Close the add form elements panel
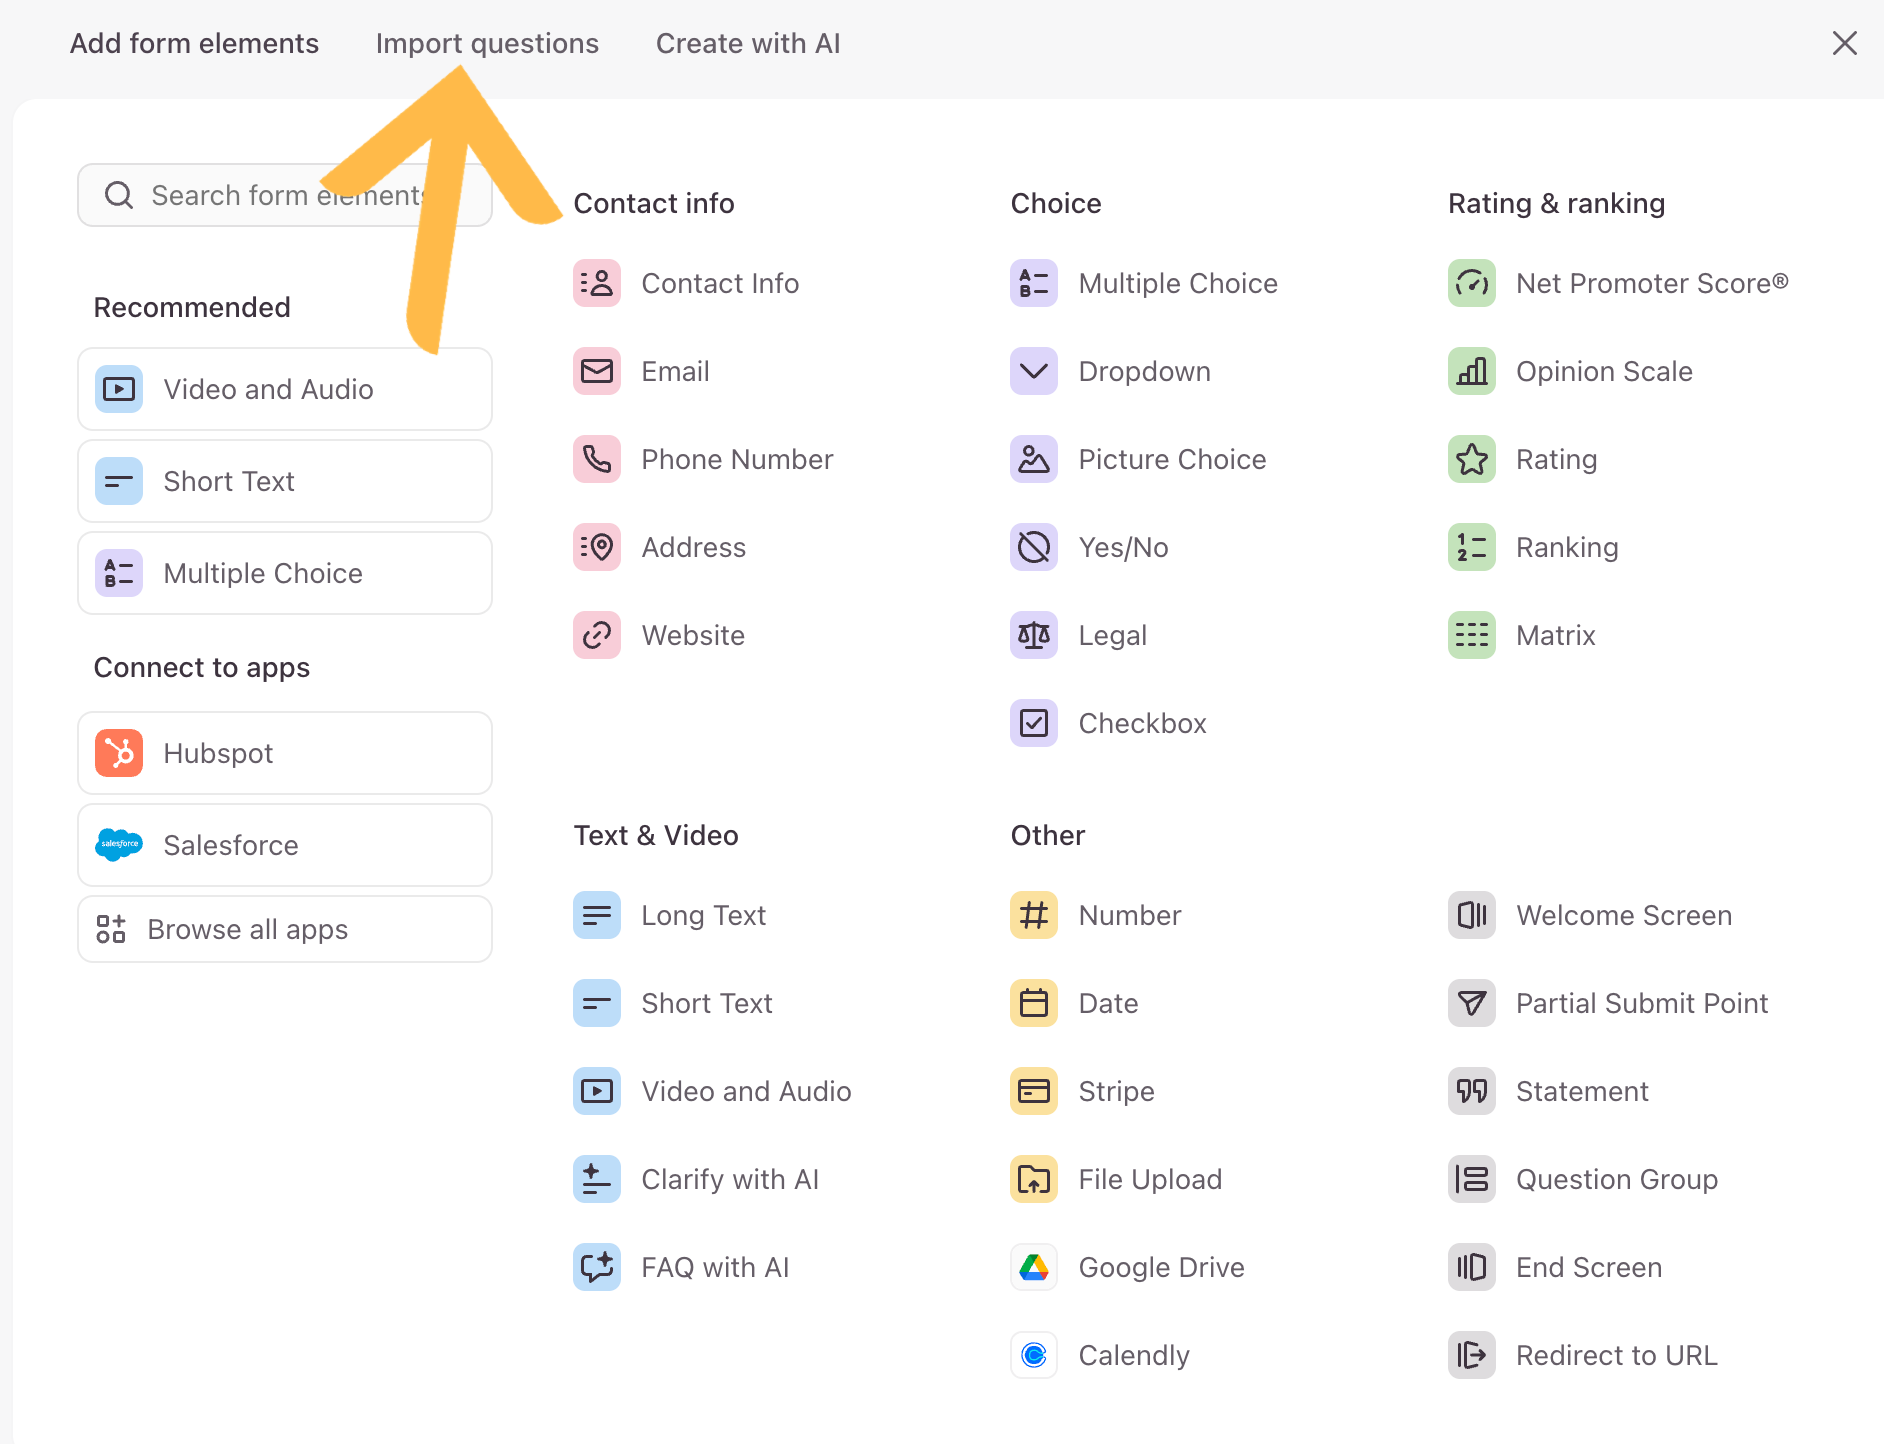 [1844, 43]
